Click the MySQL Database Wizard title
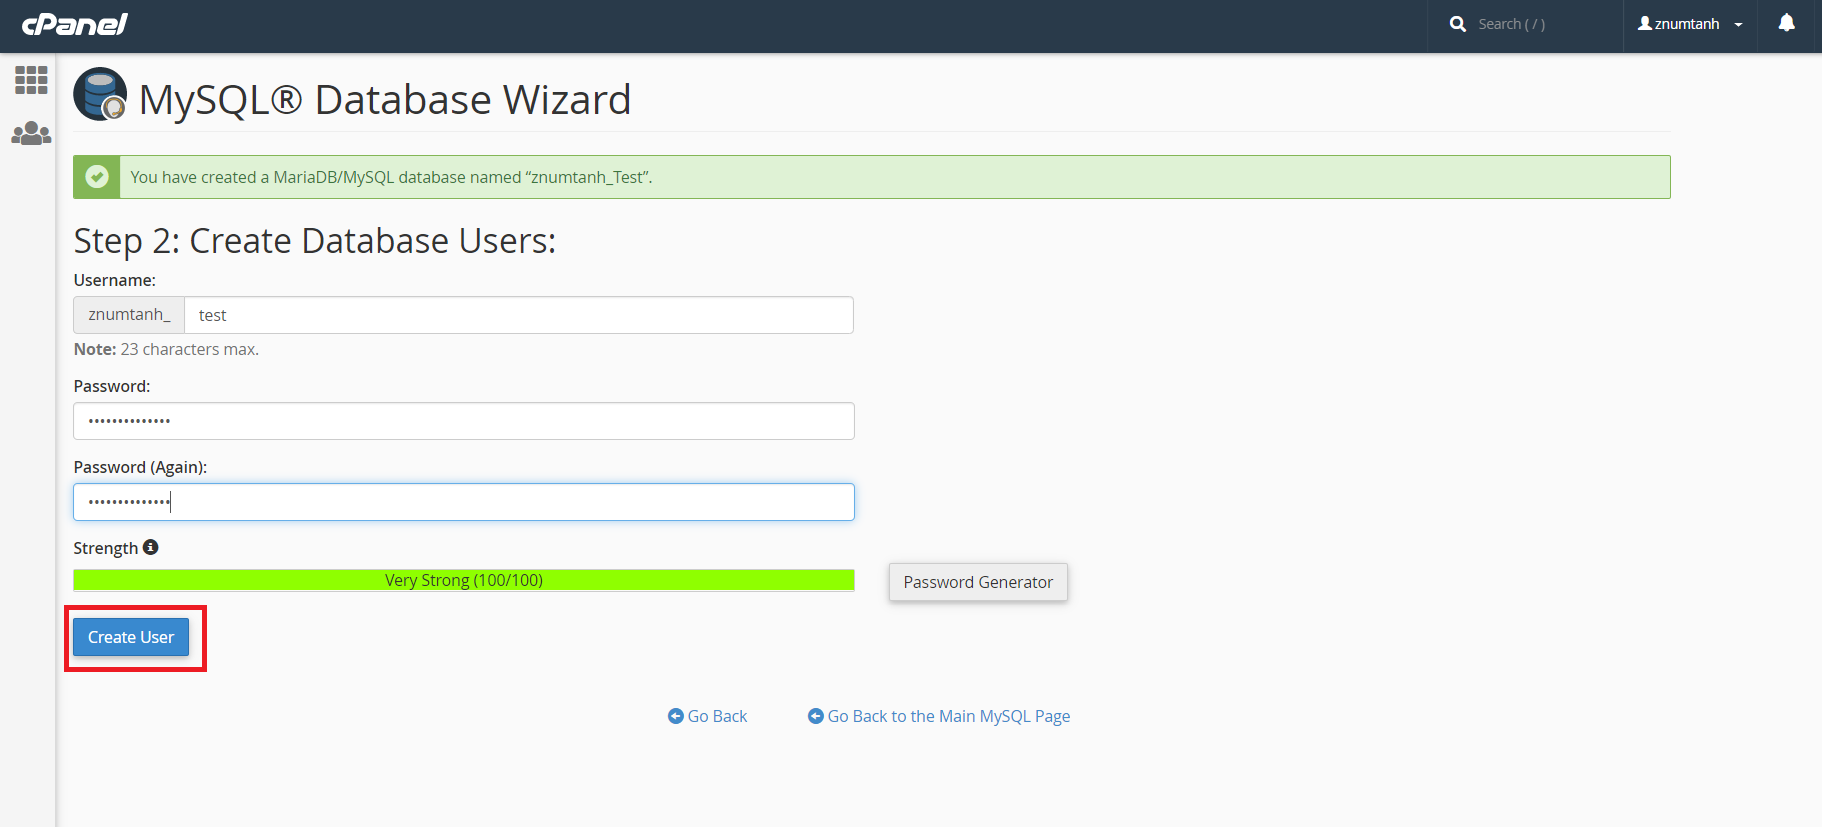The image size is (1822, 827). [x=385, y=99]
